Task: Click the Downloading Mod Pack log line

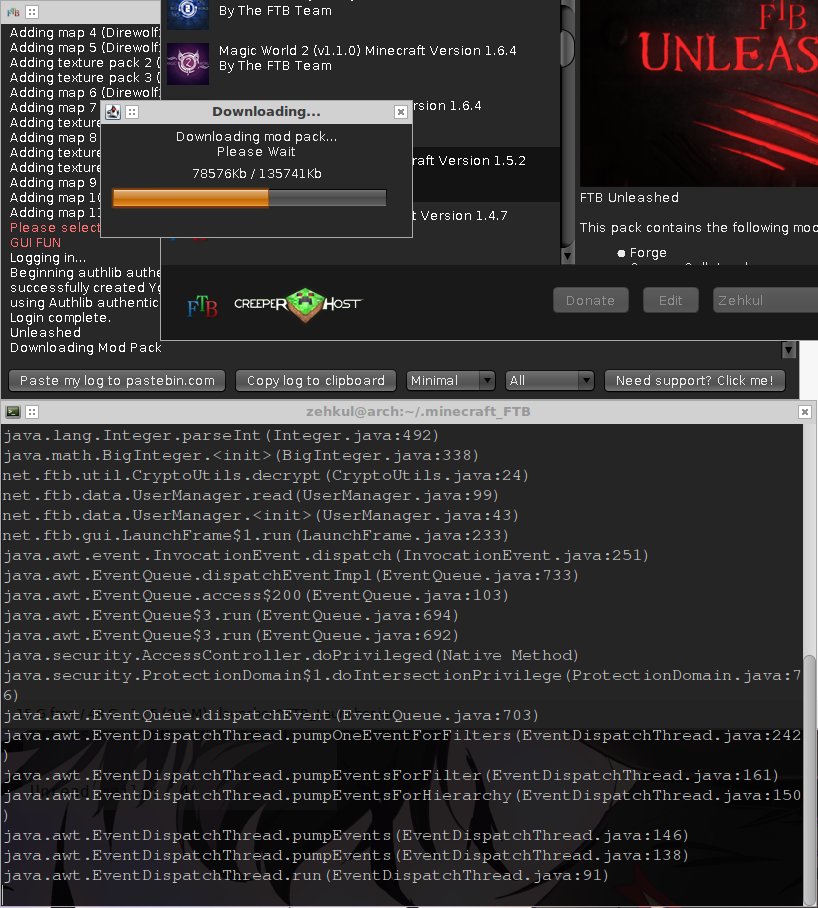Action: [x=86, y=347]
